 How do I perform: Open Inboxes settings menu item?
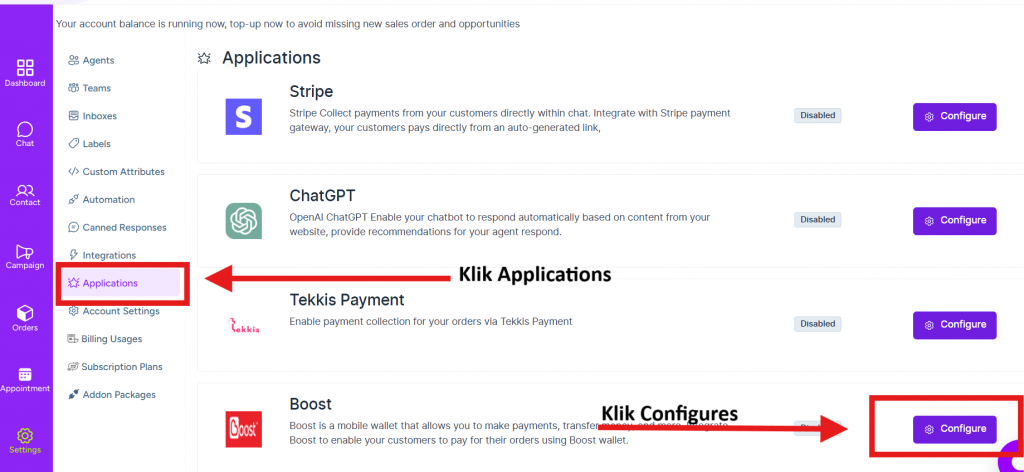click(x=101, y=116)
